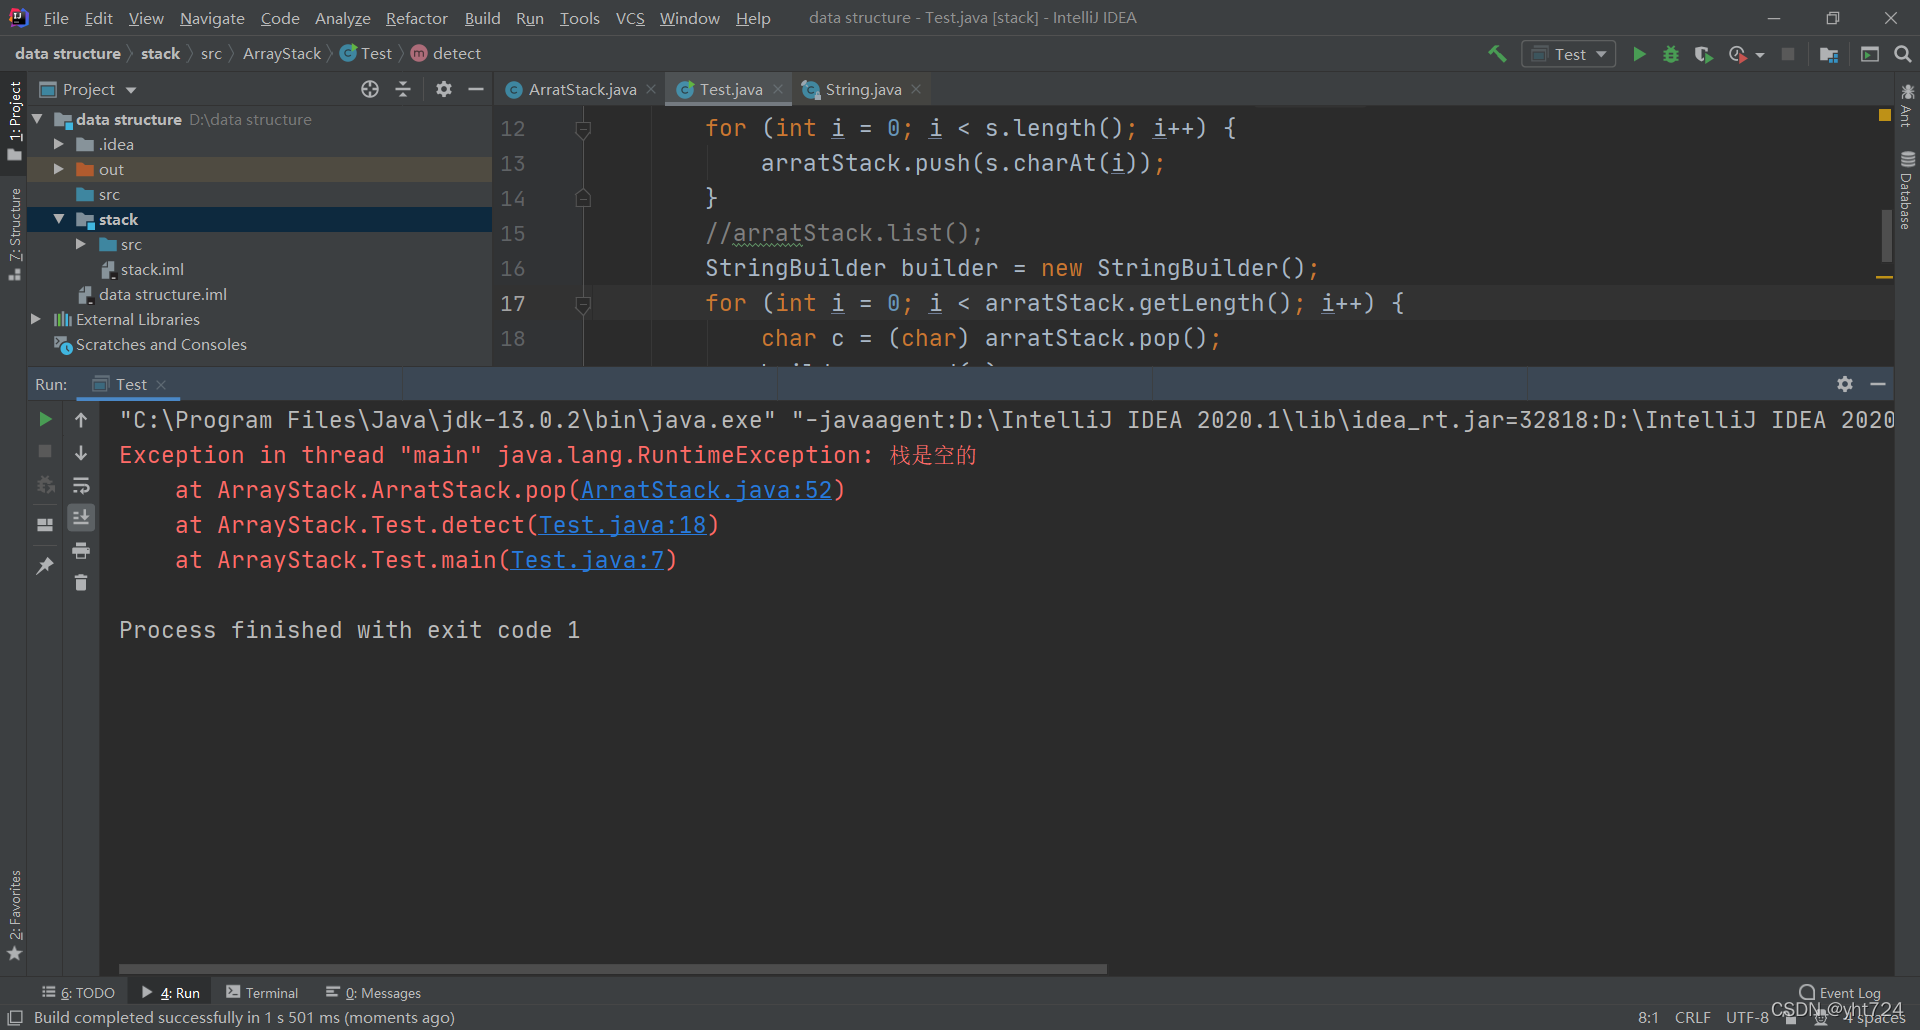Screen dimensions: 1920x1030
Task: Fold the for loop at line 12
Action: pos(583,129)
